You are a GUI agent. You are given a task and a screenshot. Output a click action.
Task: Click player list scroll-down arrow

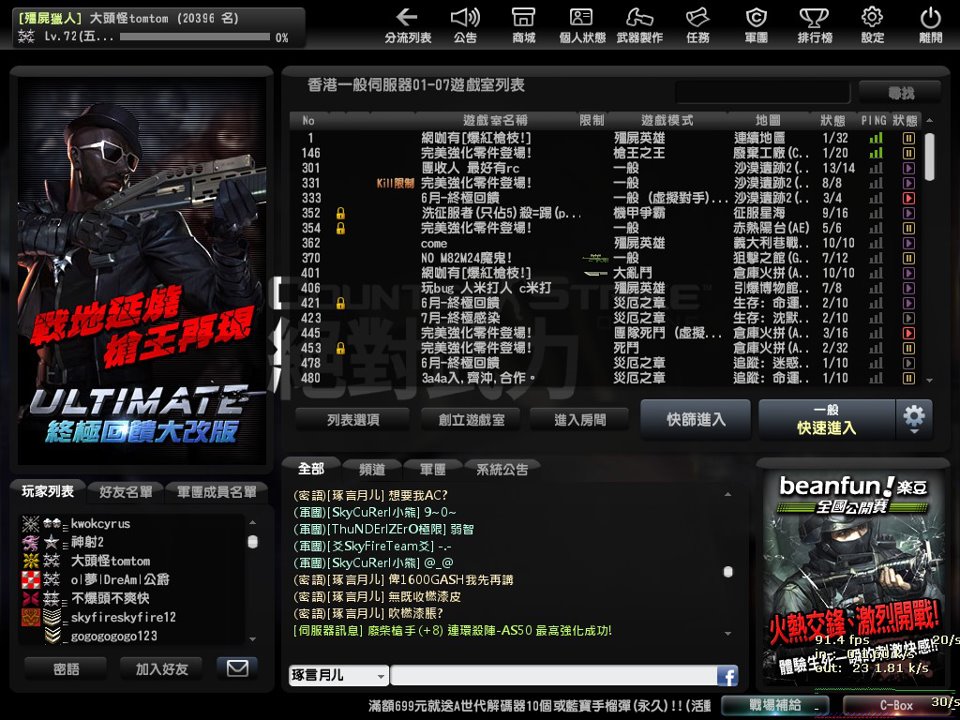tap(252, 639)
